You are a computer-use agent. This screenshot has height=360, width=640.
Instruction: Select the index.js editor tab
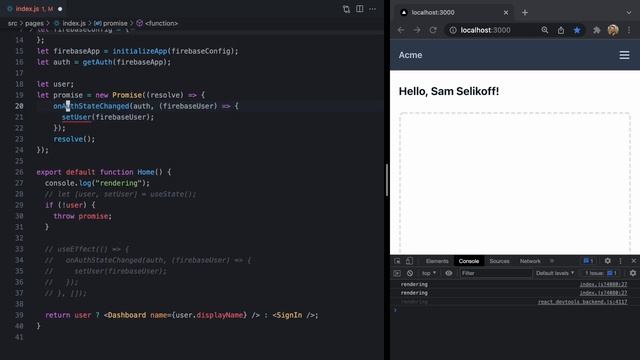34,9
